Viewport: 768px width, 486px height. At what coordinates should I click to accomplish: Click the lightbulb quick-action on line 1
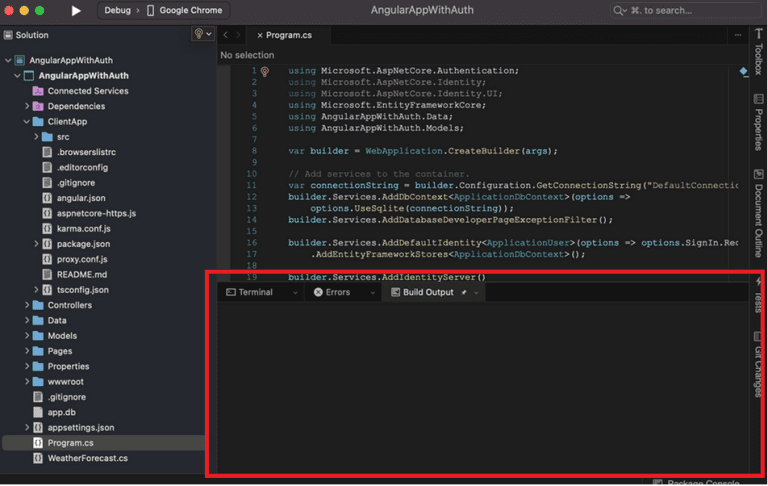point(265,72)
